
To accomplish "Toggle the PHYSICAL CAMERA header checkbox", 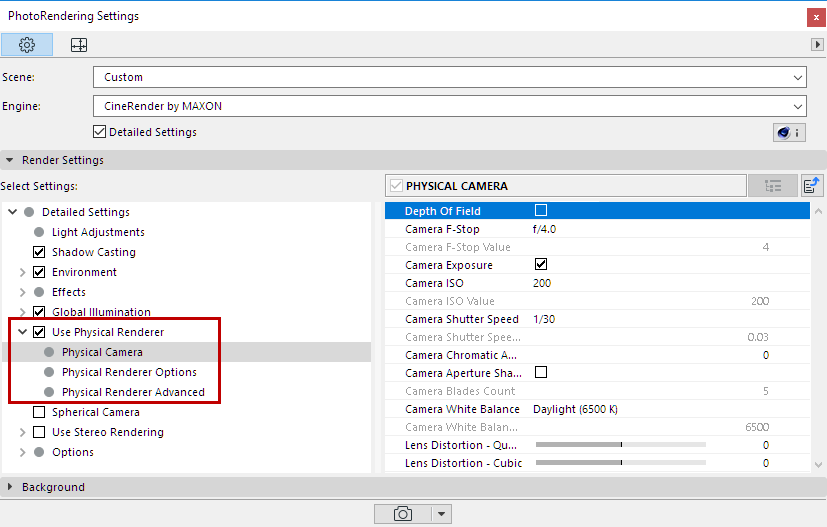I will click(x=396, y=186).
